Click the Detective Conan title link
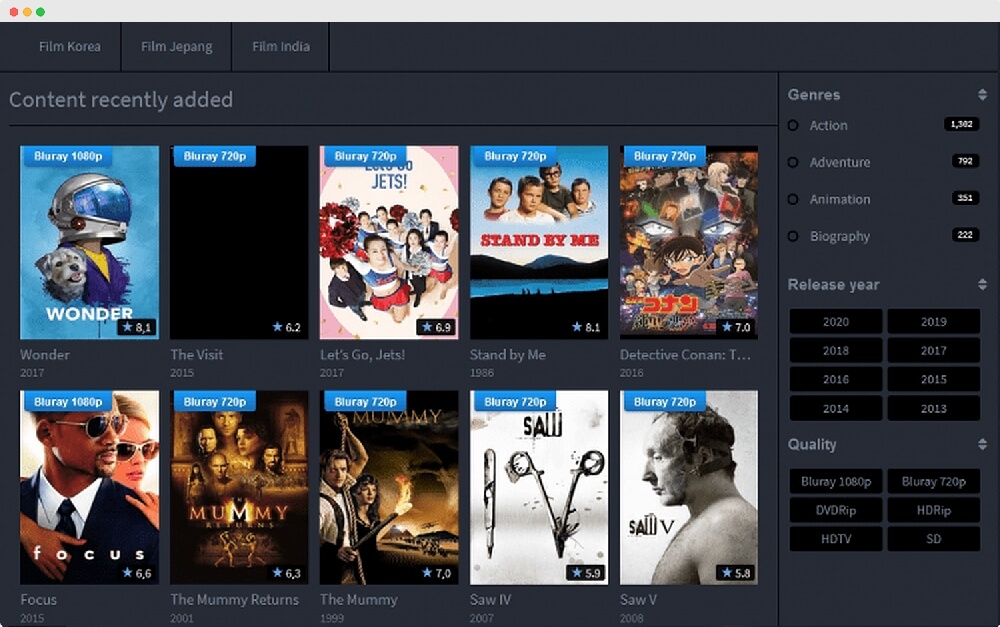The width and height of the screenshot is (1000, 627). pyautogui.click(x=685, y=355)
